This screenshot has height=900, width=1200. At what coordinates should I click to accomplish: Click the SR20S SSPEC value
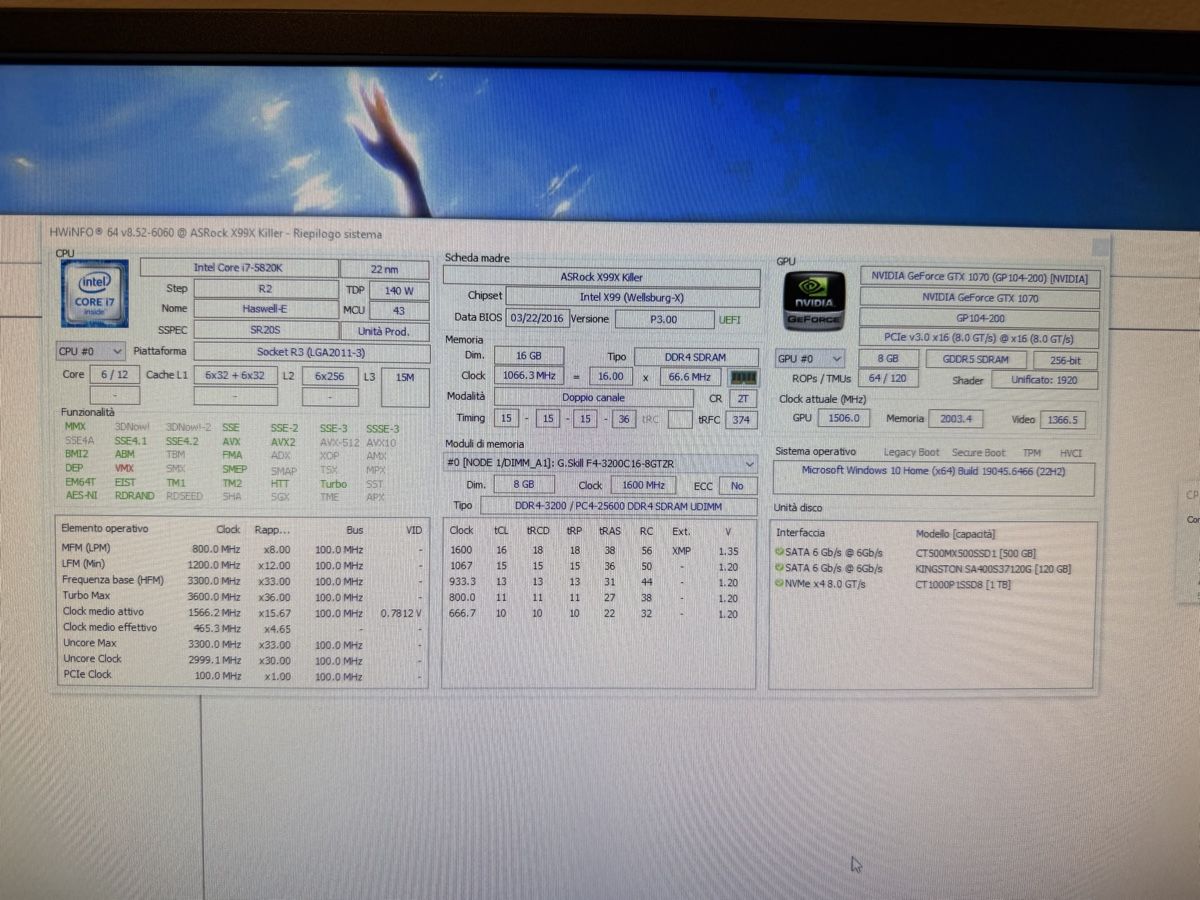tap(265, 330)
